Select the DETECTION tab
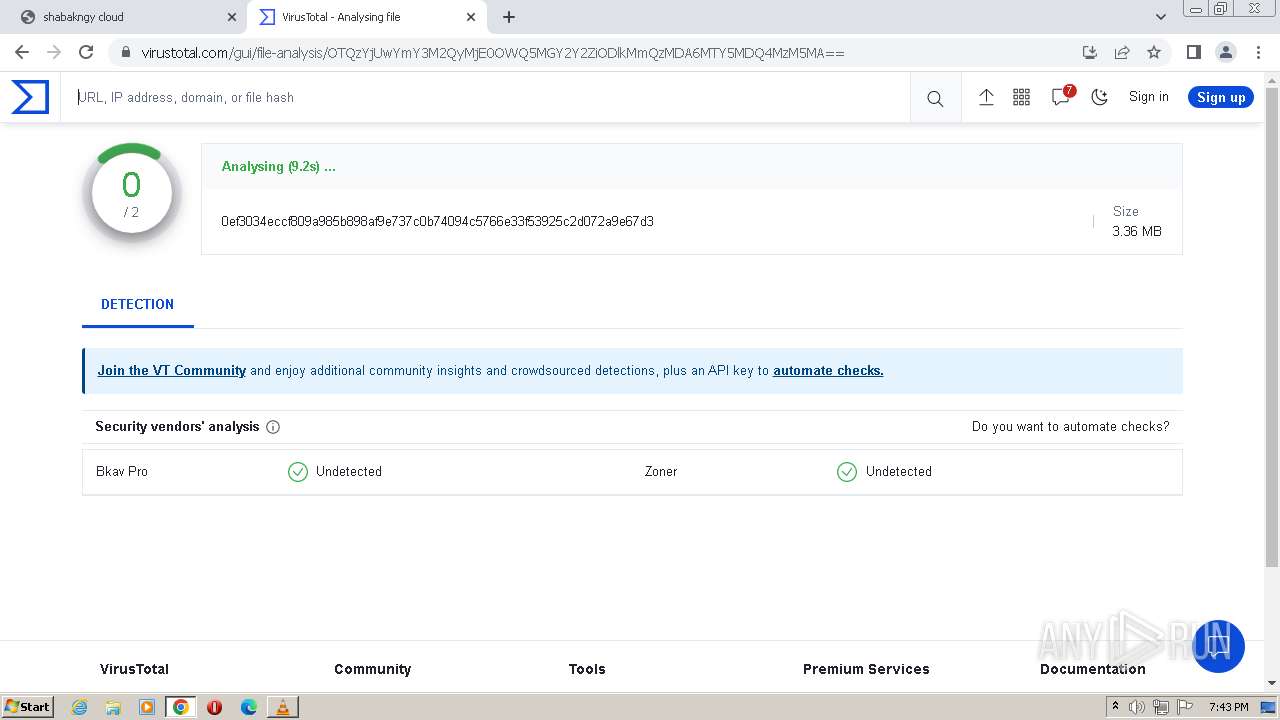The width and height of the screenshot is (1280, 720). tap(137, 304)
